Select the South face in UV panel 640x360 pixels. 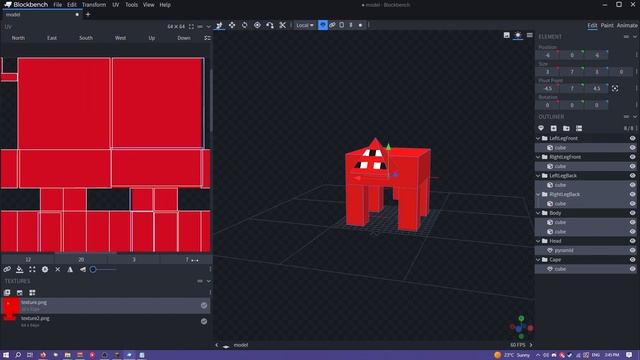[x=86, y=38]
